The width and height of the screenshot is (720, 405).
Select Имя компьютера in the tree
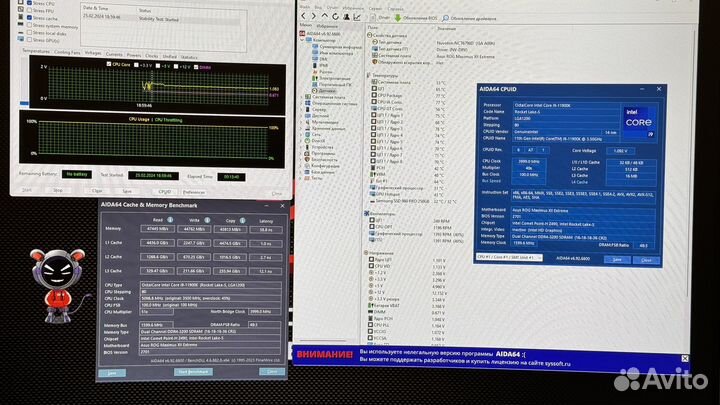point(333,53)
